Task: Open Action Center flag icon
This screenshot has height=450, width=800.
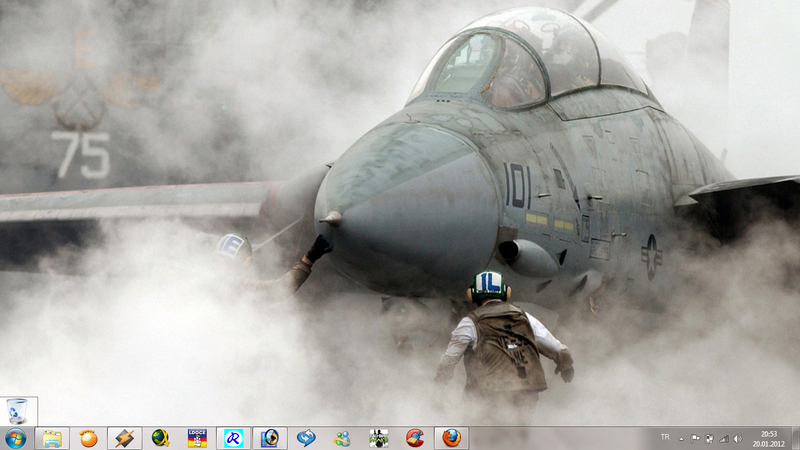Action: [x=696, y=438]
